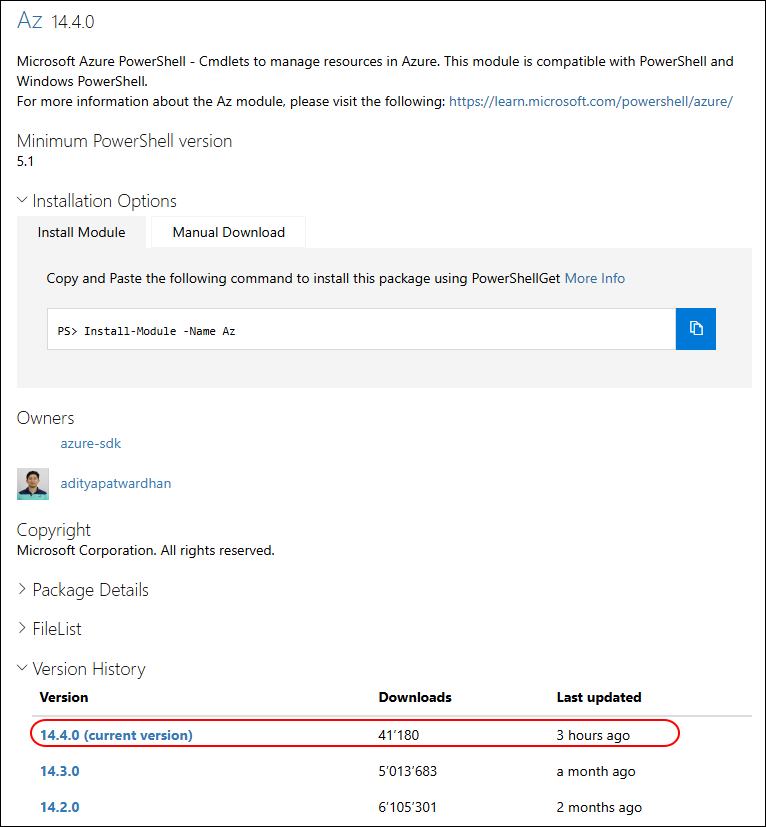Switch to the Manual Download tab

(228, 232)
